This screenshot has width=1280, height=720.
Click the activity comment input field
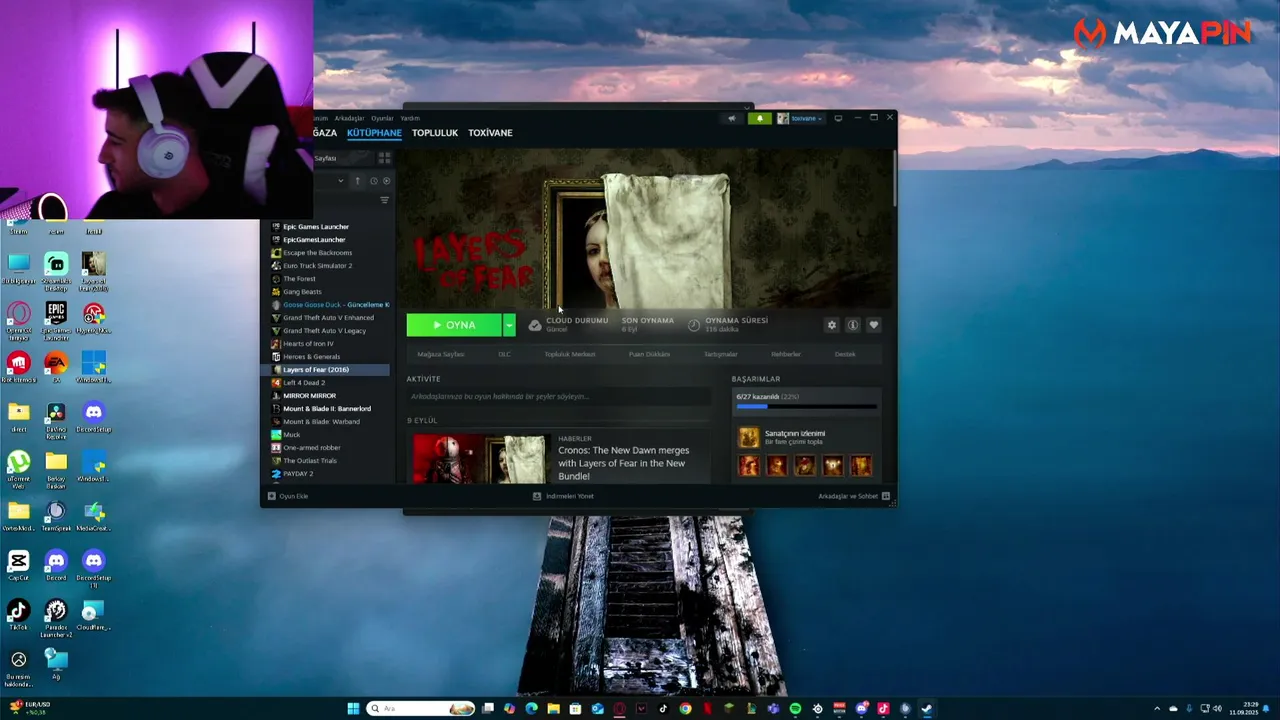558,397
